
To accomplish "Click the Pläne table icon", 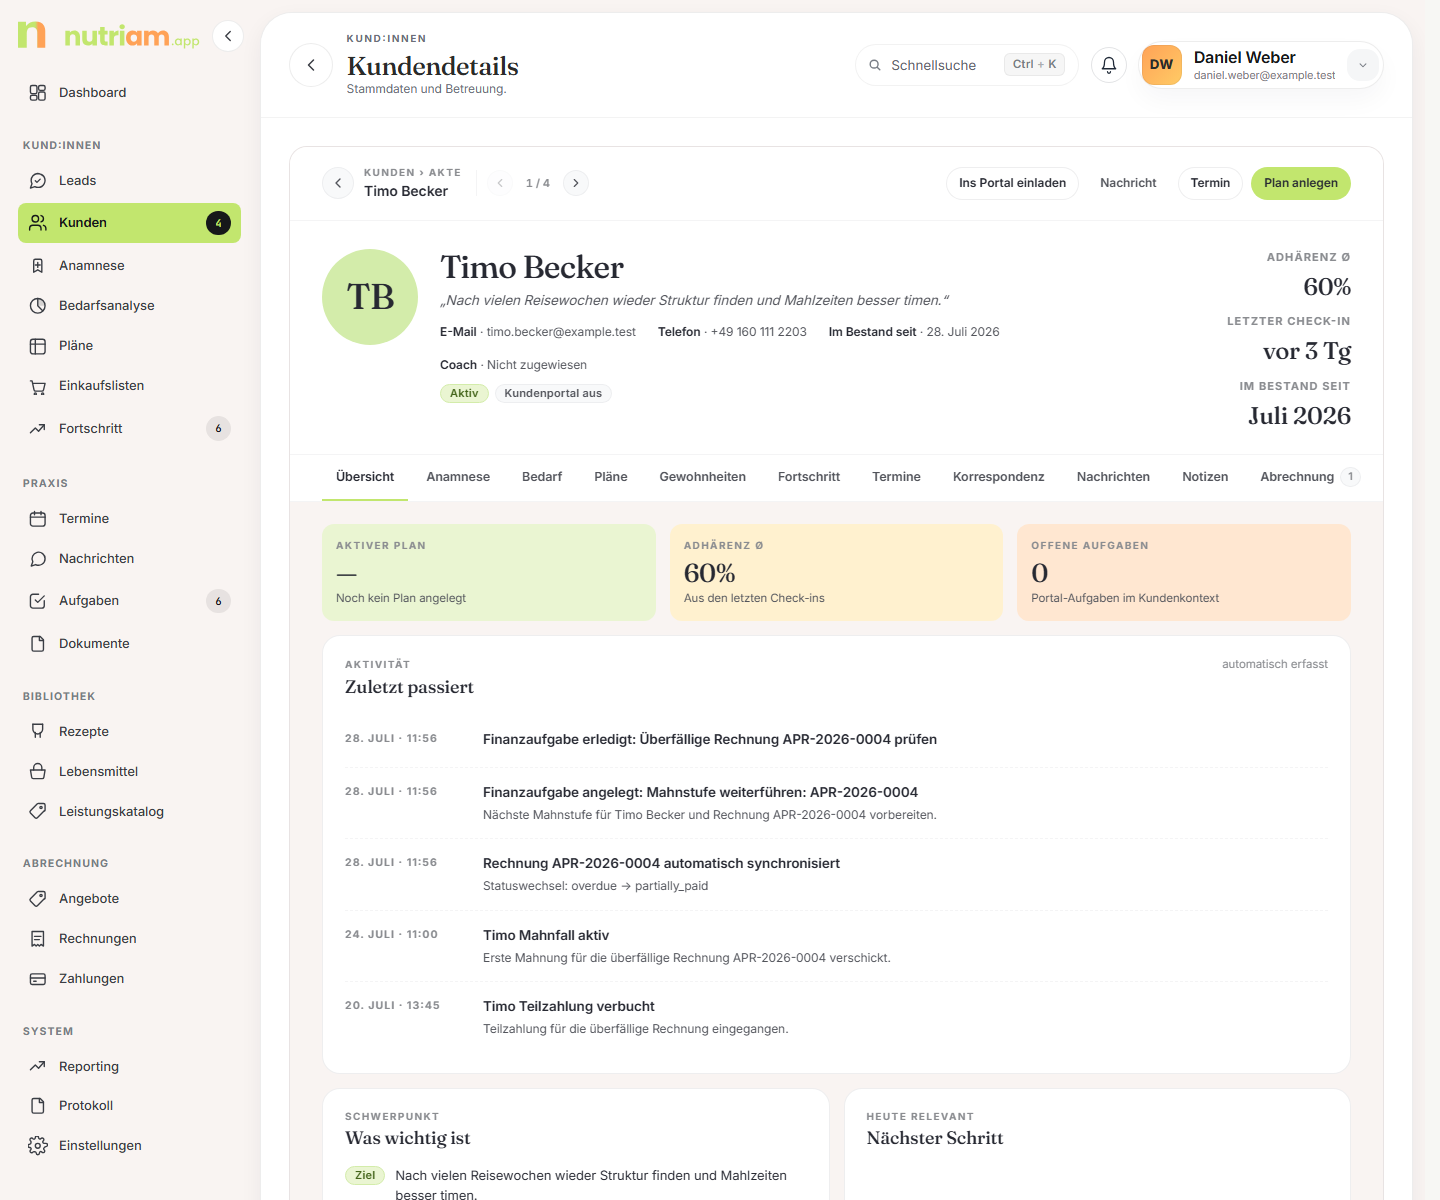I will (38, 346).
